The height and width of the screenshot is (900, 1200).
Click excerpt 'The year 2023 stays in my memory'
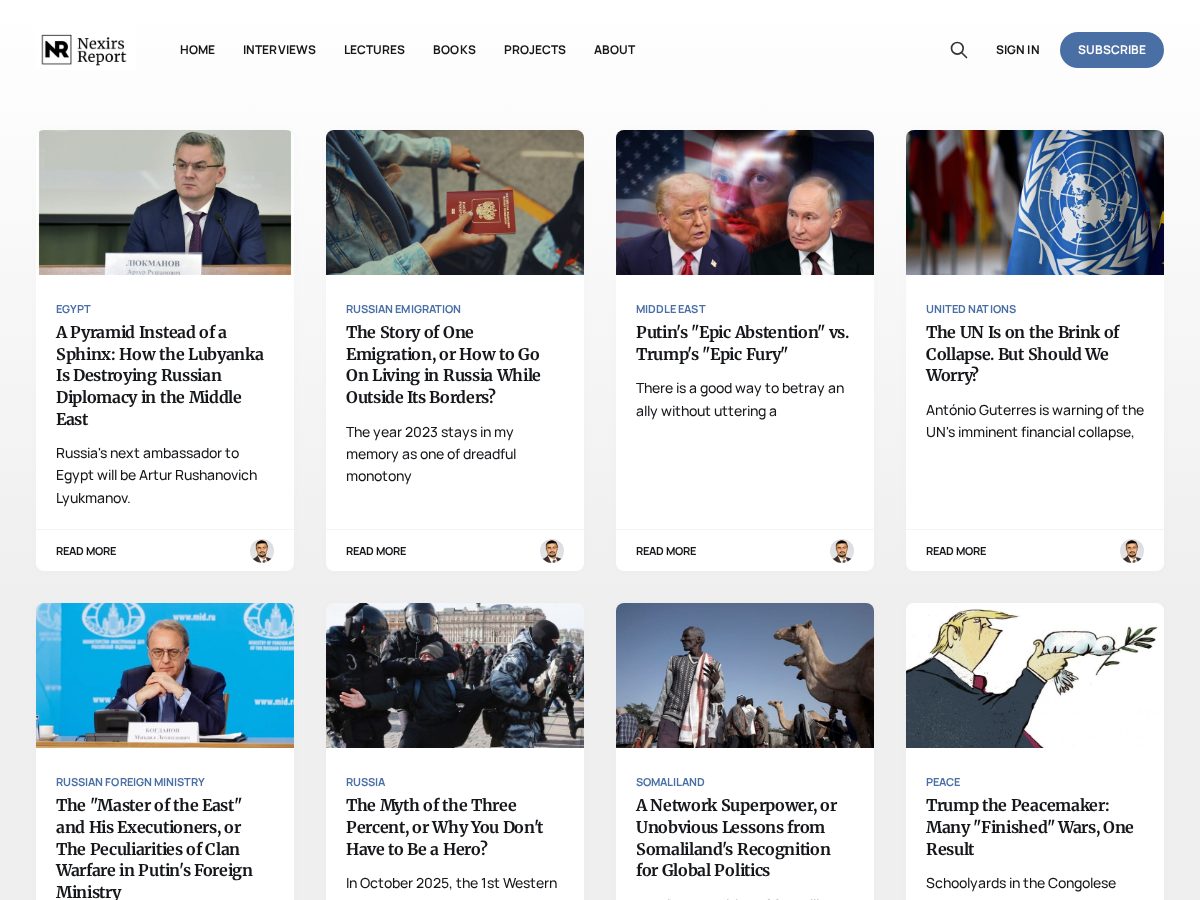click(431, 454)
